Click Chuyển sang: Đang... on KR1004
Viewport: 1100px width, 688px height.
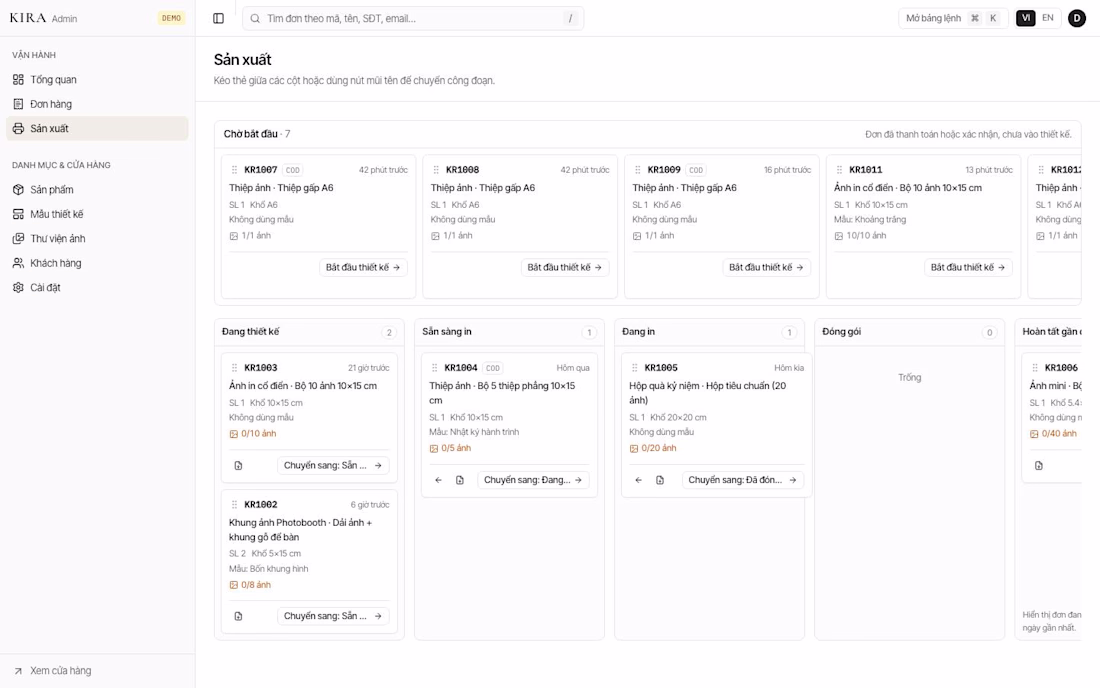[533, 480]
